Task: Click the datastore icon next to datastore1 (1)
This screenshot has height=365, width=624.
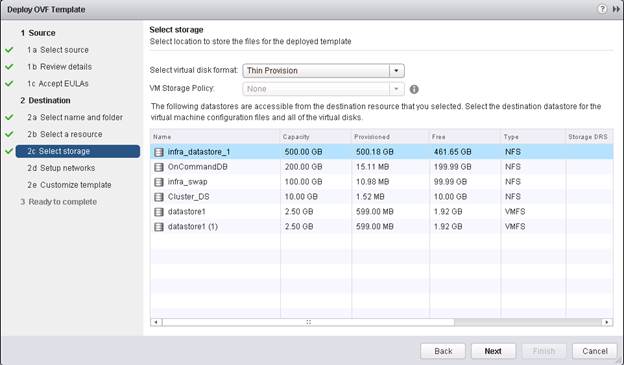Action: click(159, 227)
